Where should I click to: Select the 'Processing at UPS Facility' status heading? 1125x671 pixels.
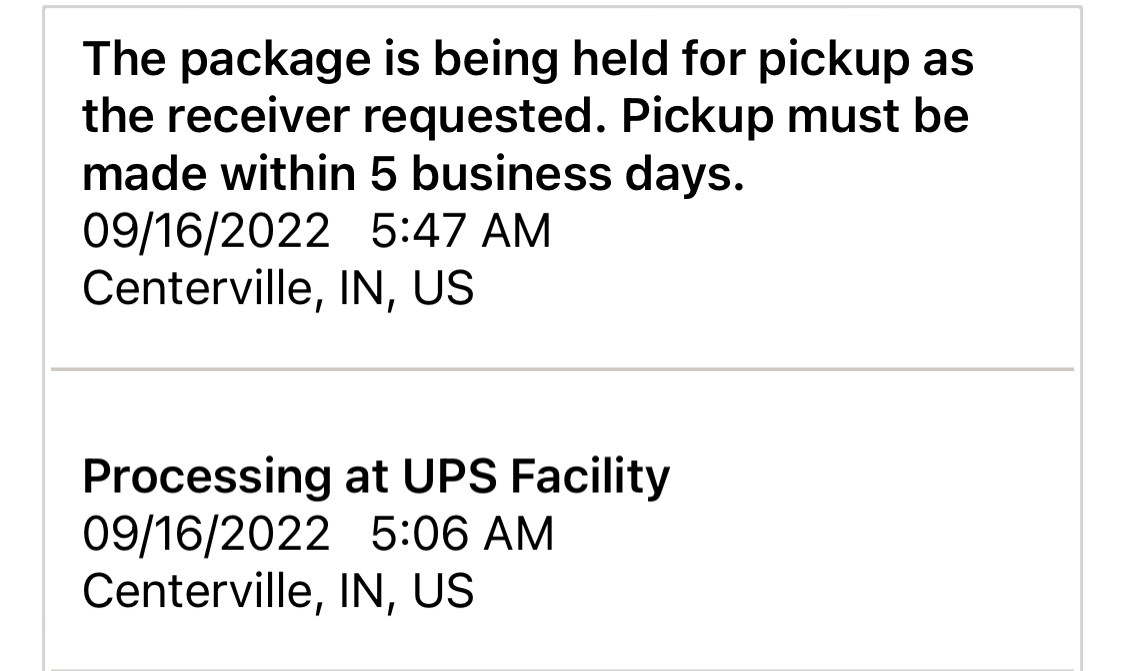(375, 476)
